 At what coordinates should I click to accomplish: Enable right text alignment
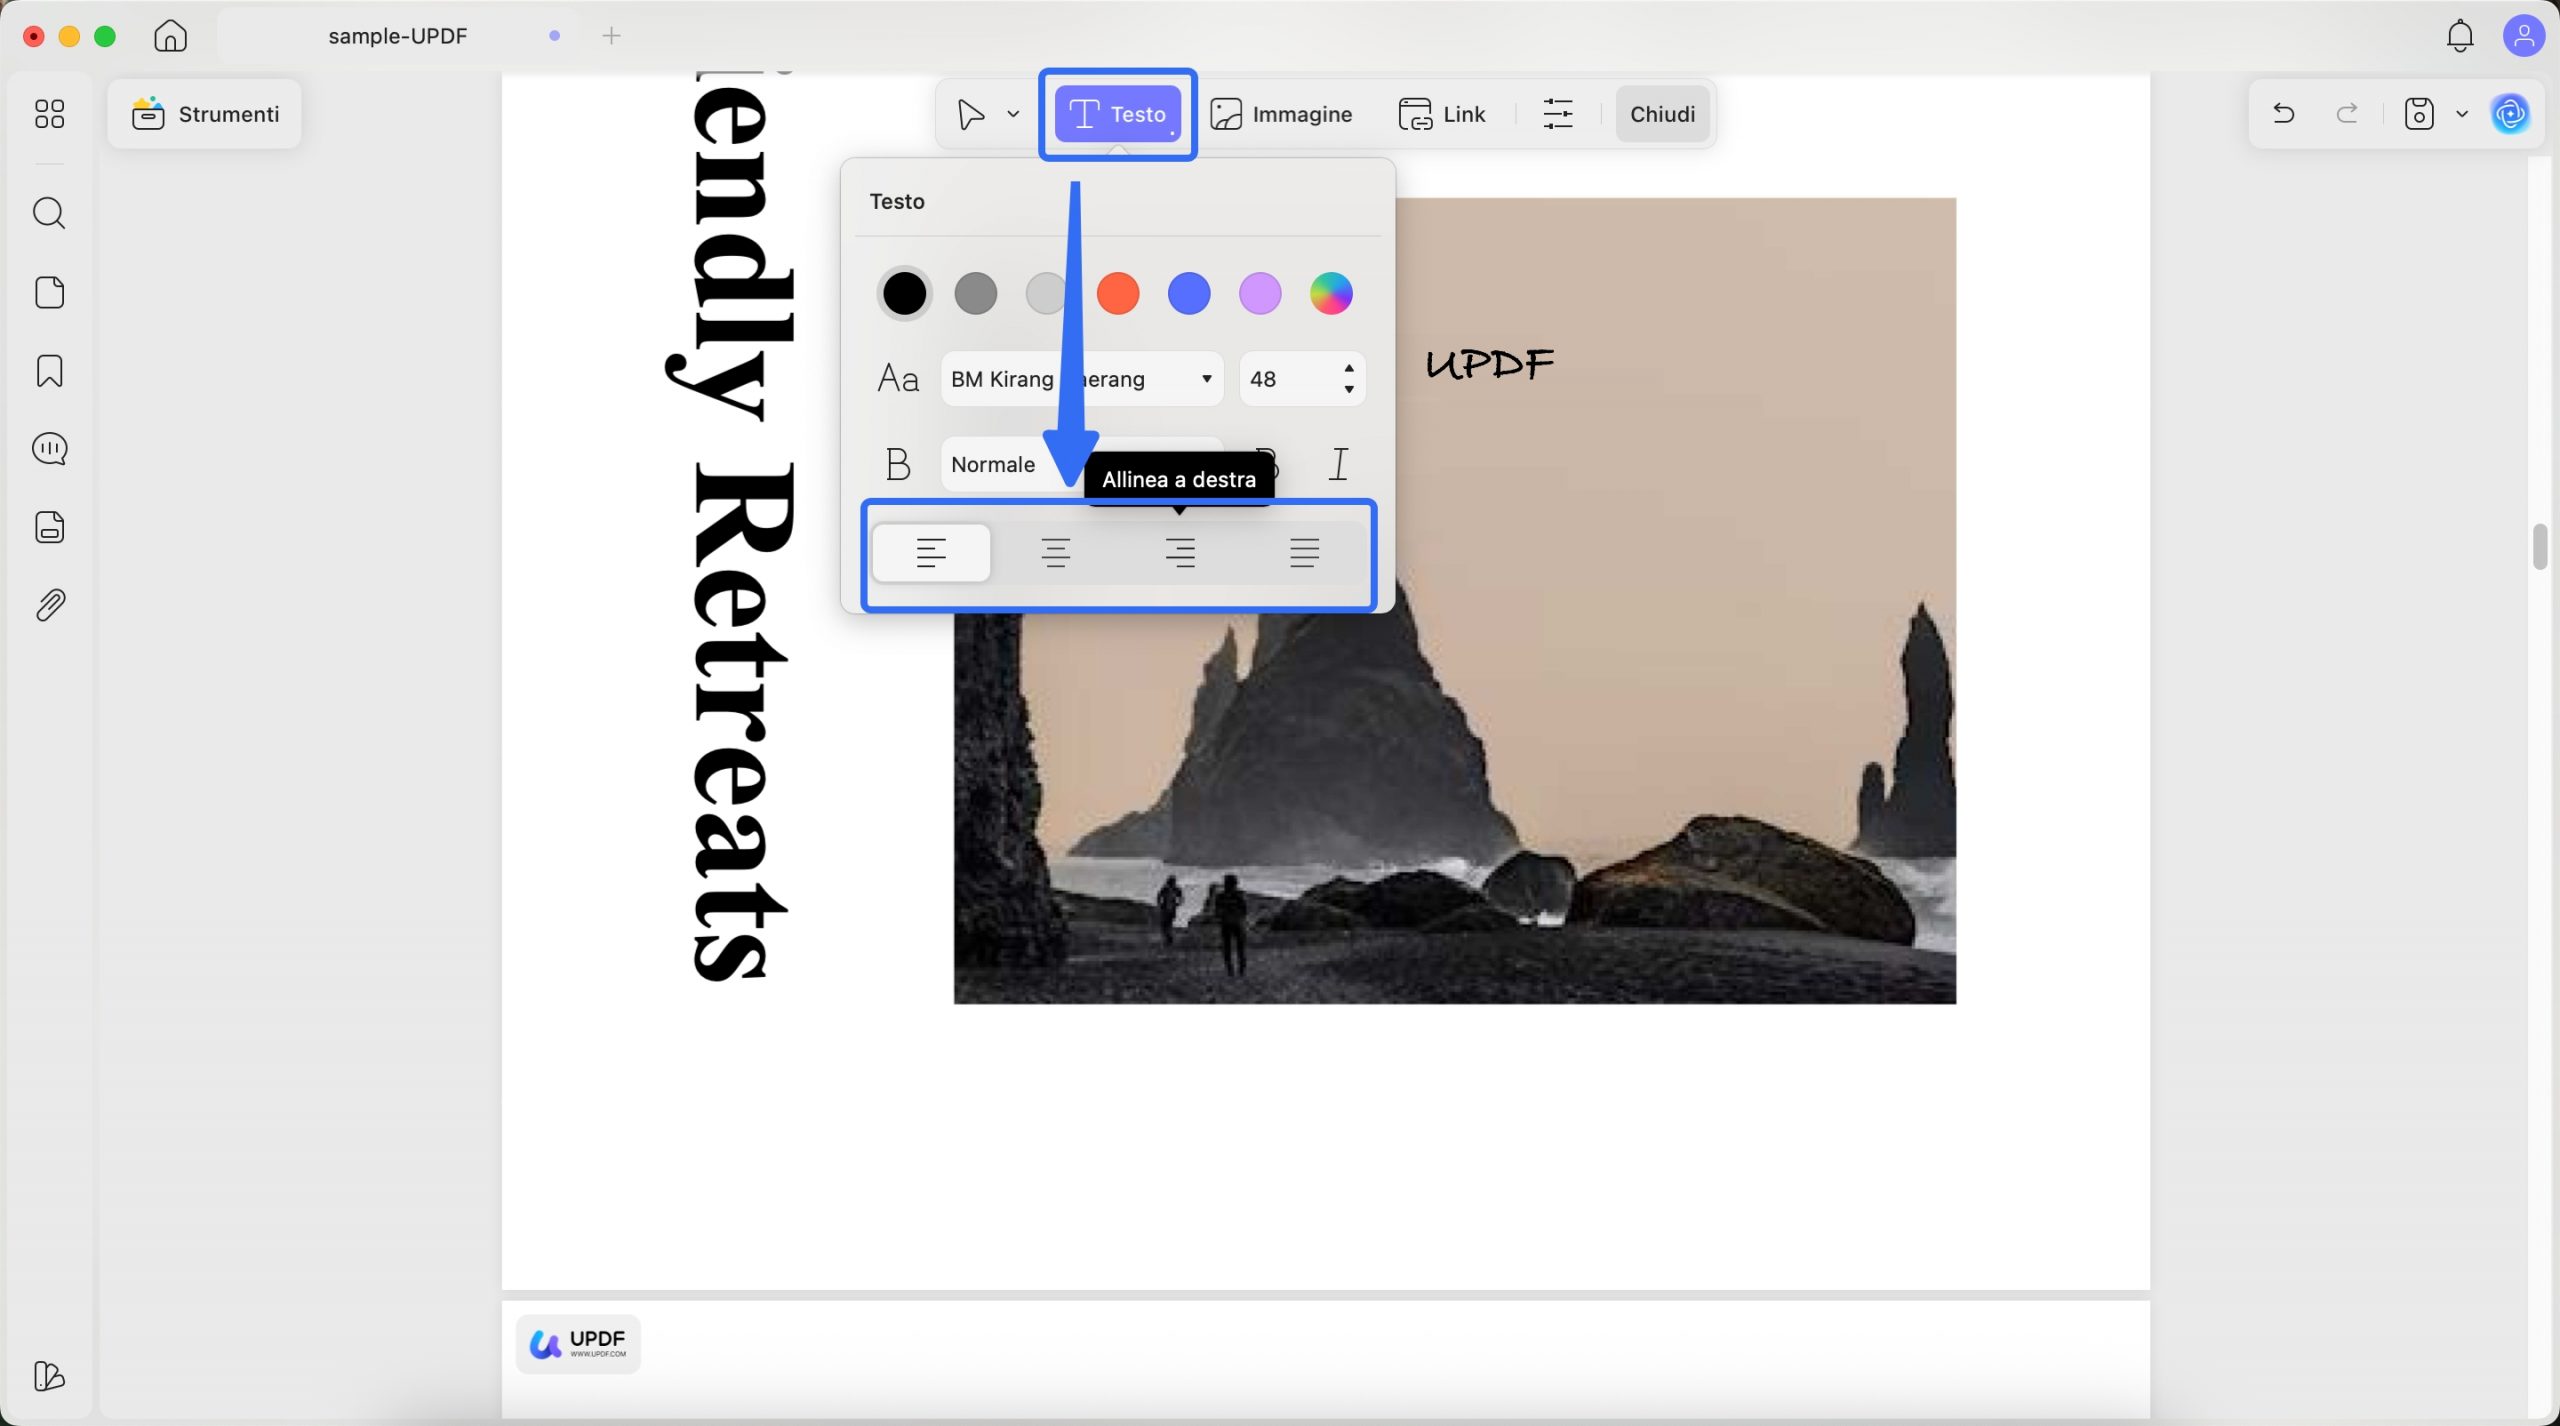[x=1181, y=552]
